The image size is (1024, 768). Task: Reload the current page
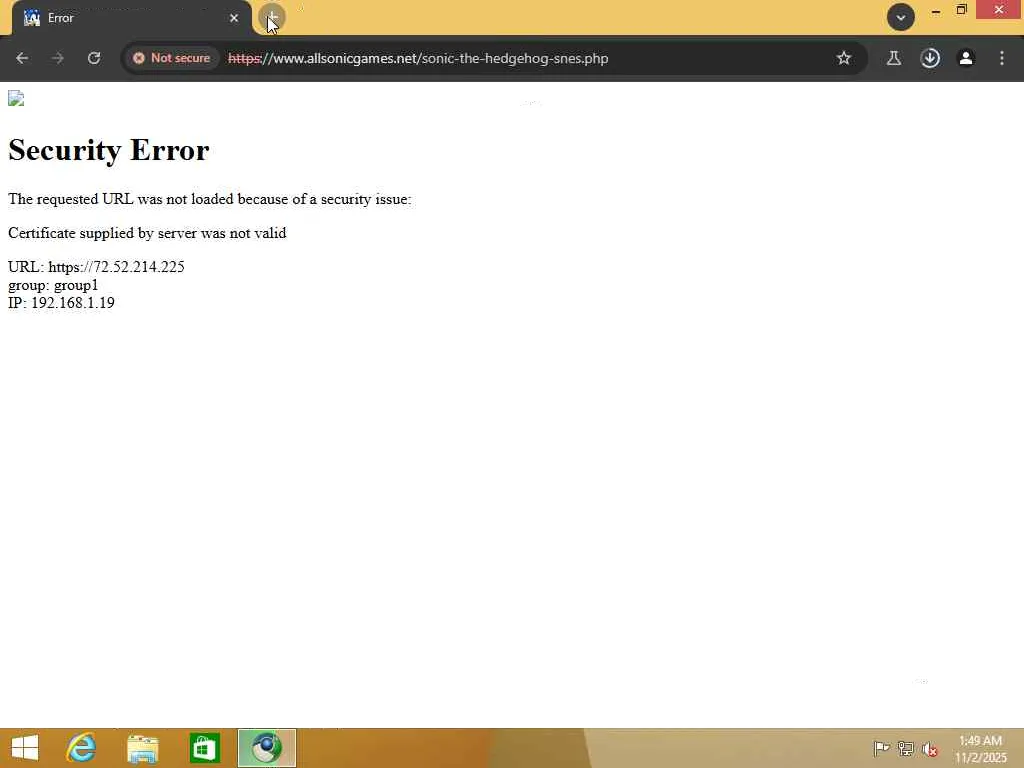94,58
